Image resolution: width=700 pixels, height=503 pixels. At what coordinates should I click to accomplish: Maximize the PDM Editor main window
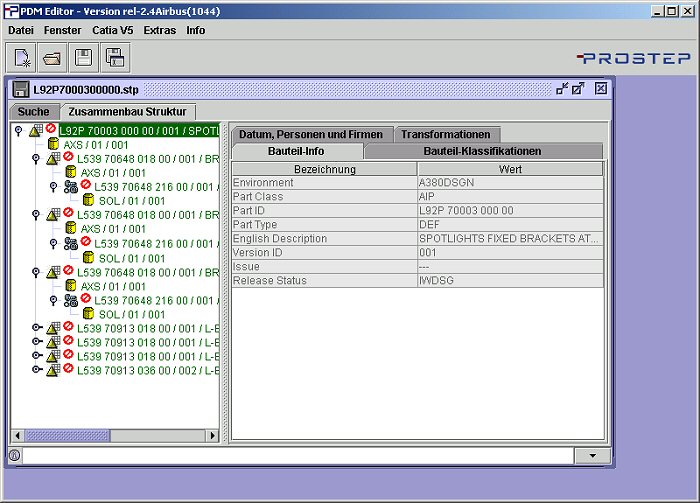click(672, 11)
